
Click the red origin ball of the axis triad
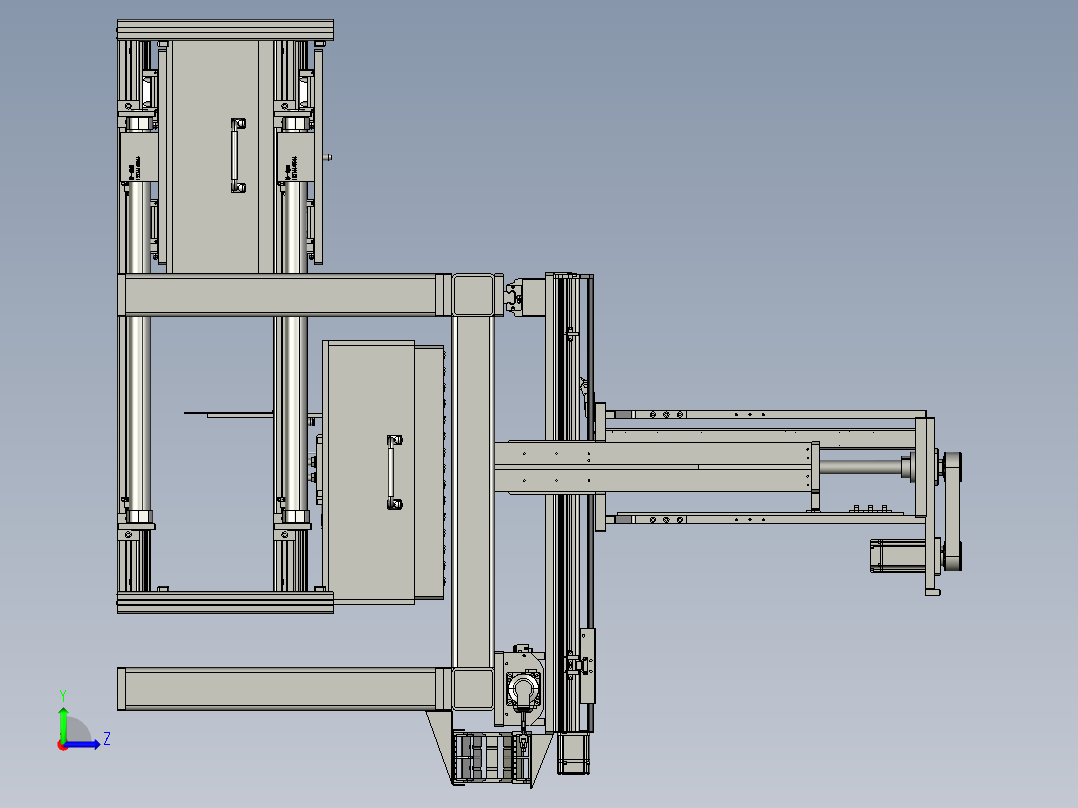tap(62, 746)
